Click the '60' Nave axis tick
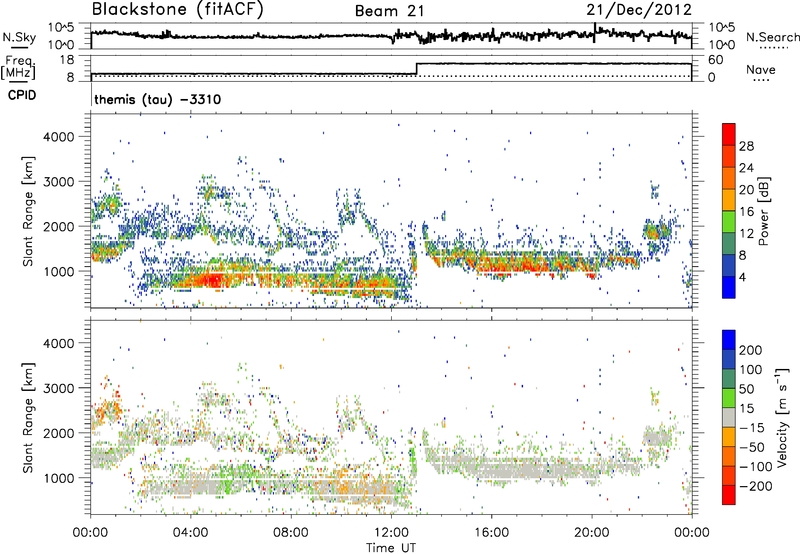Viewport: 800px width, 554px height. pos(716,60)
